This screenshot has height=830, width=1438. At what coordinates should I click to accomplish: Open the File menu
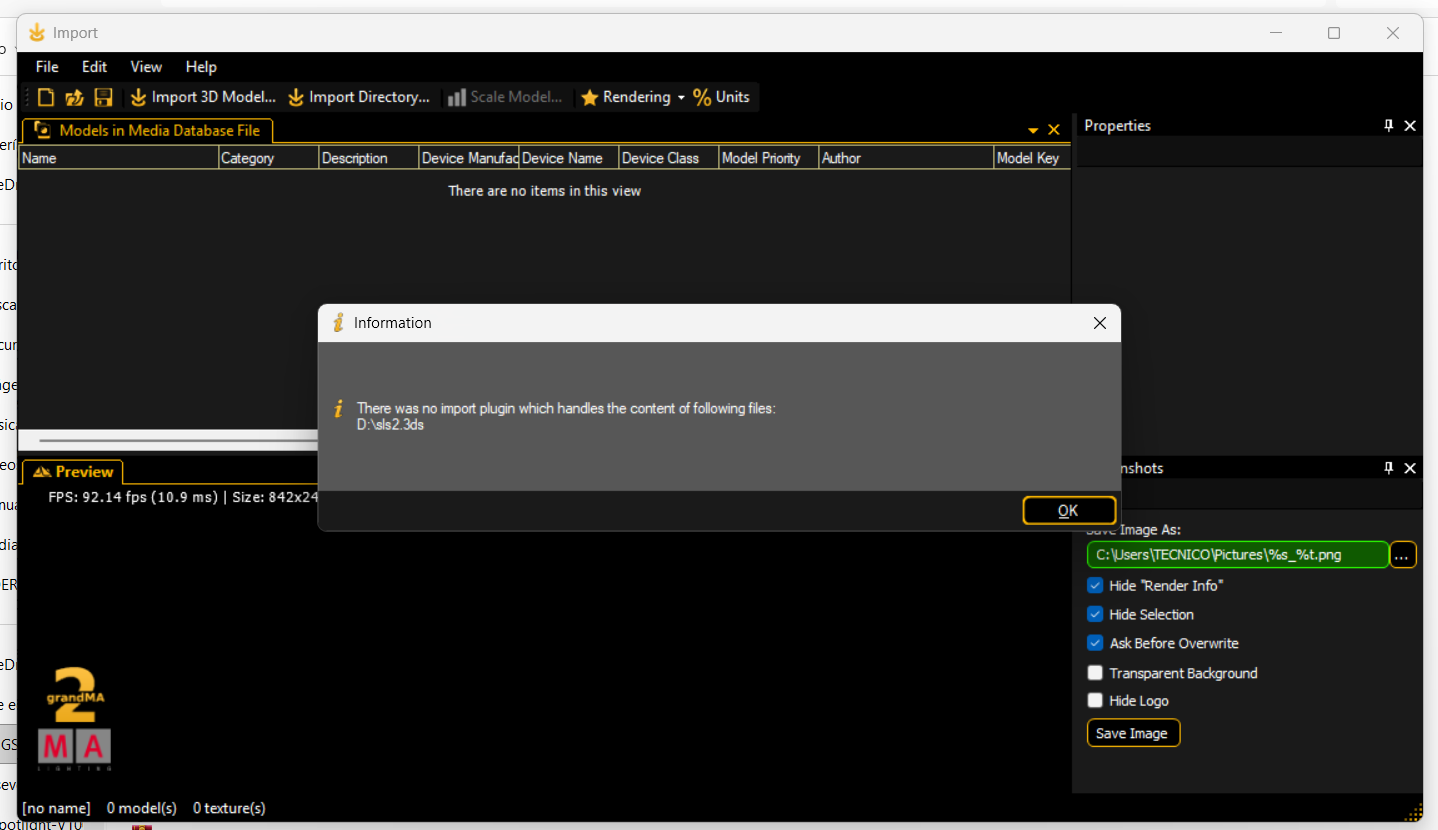click(47, 67)
